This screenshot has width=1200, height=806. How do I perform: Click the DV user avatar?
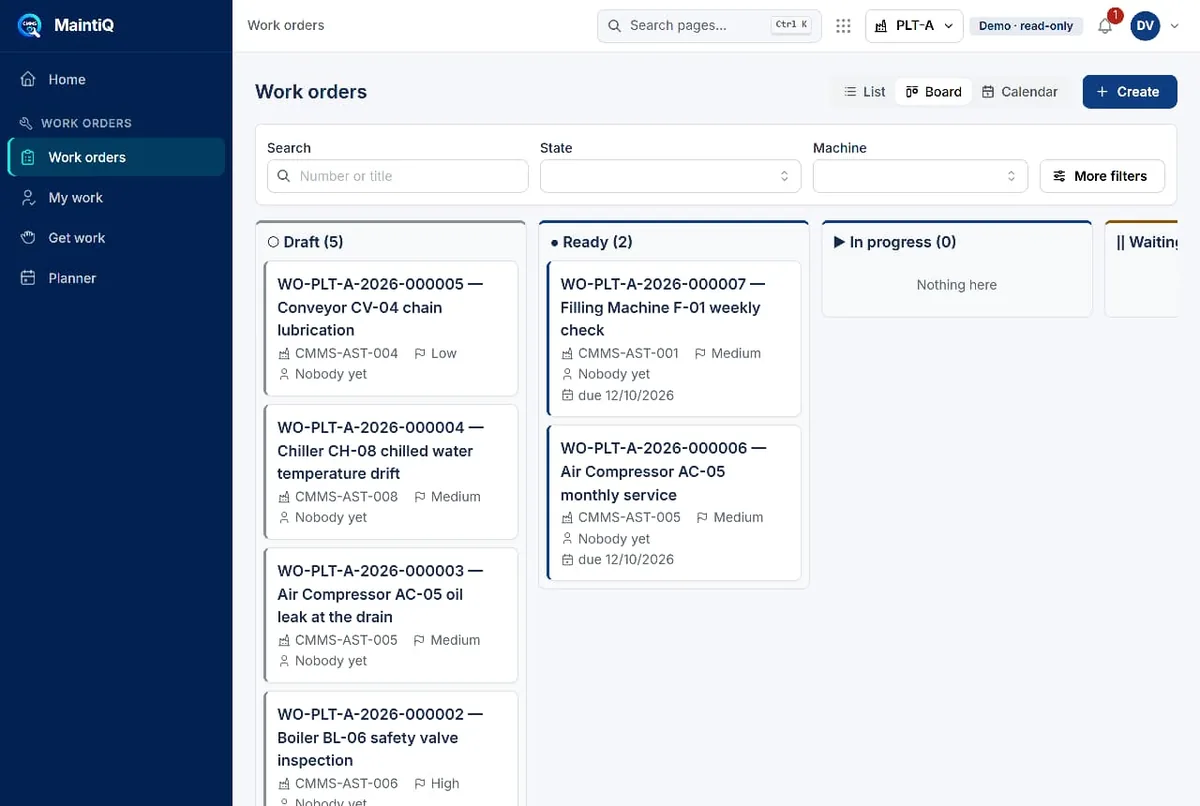click(x=1145, y=26)
